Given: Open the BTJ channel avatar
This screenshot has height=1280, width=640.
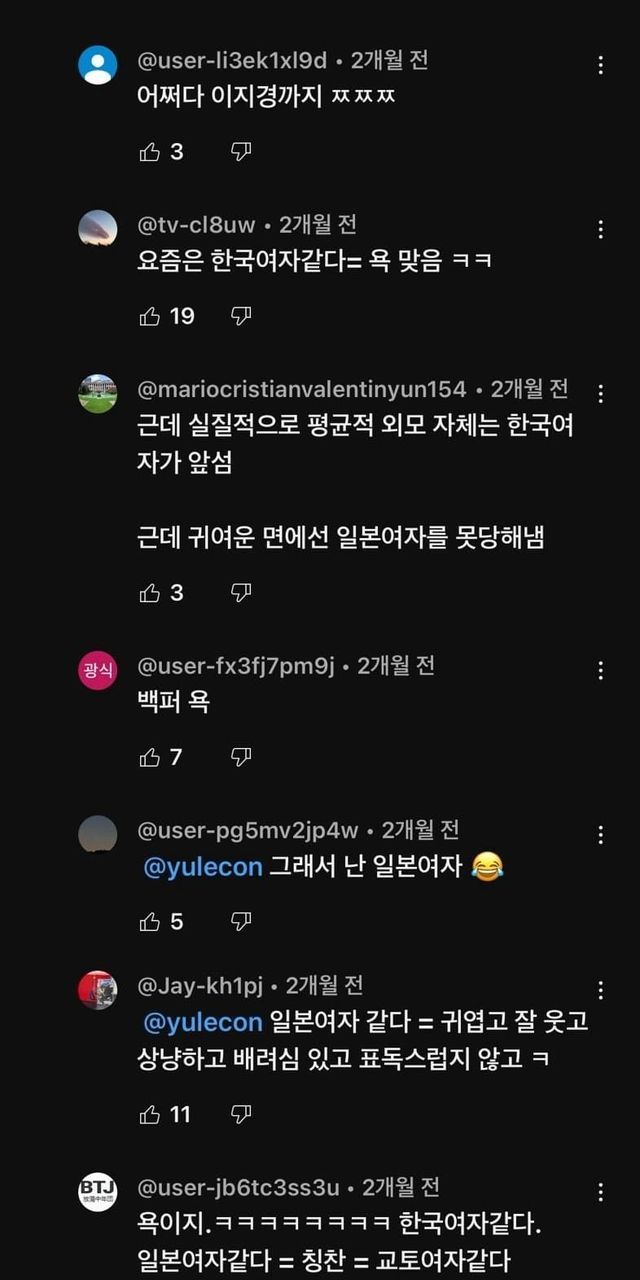Looking at the screenshot, I should (x=97, y=1192).
